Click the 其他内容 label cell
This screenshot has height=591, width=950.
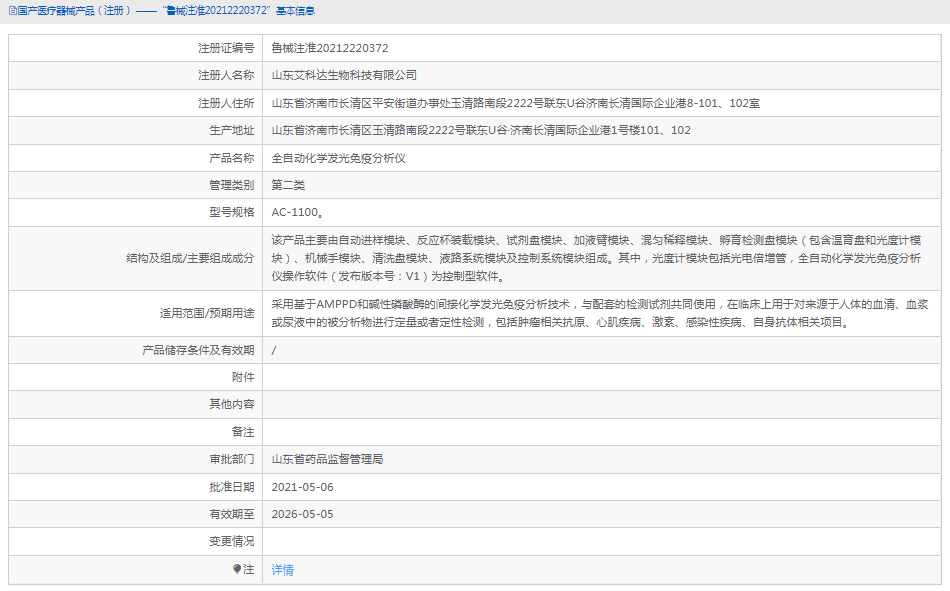pos(136,404)
